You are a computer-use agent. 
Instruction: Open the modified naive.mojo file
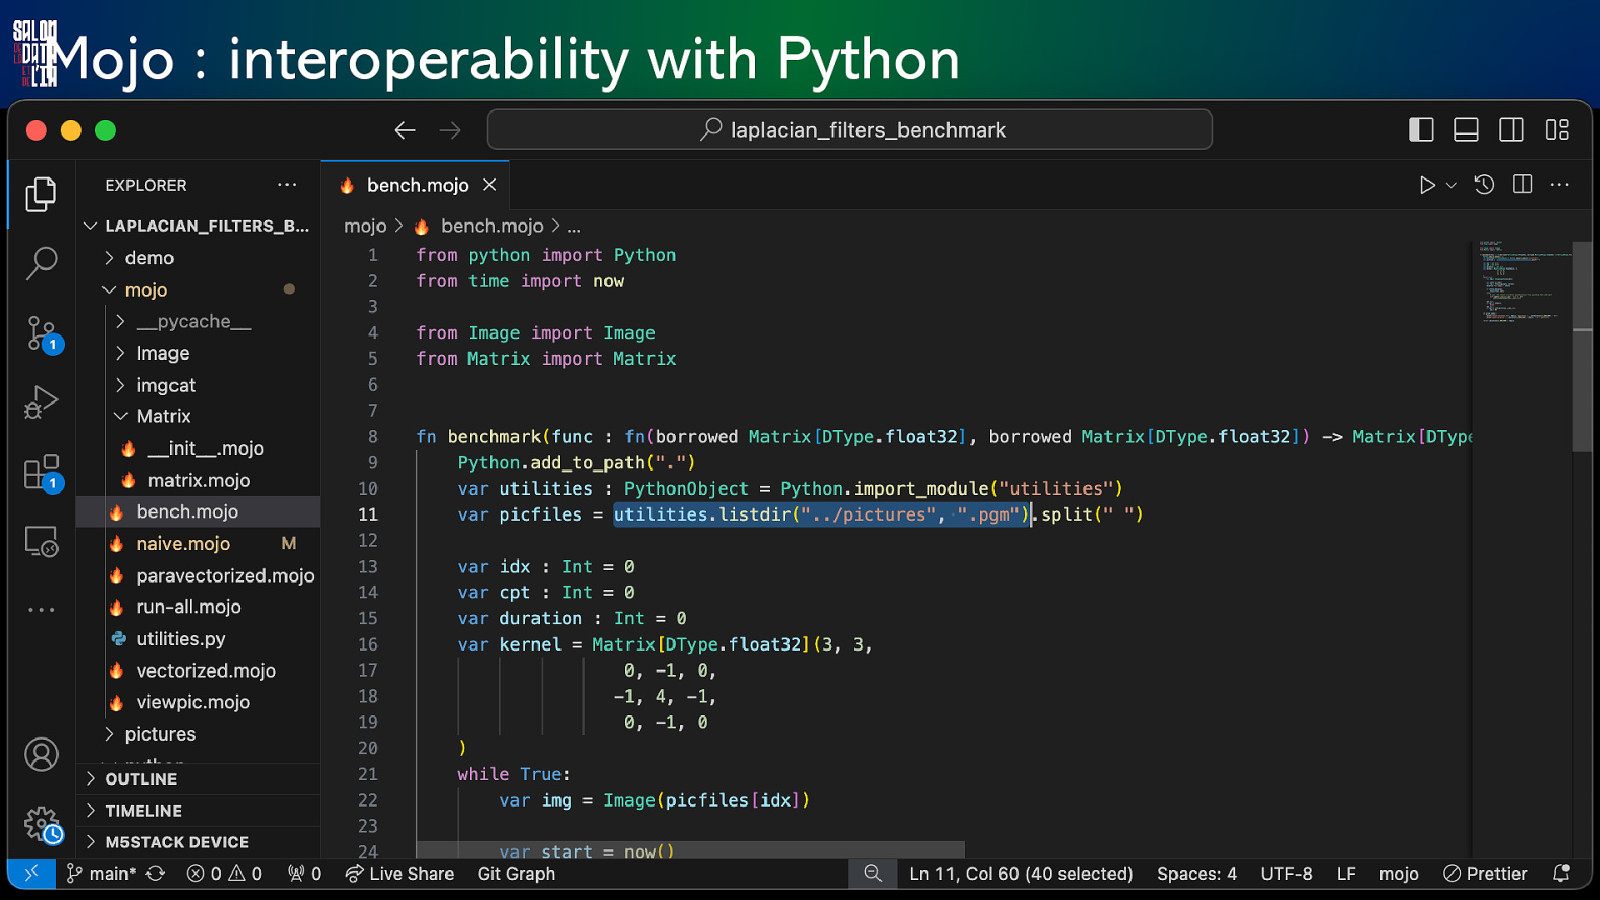tap(198, 543)
